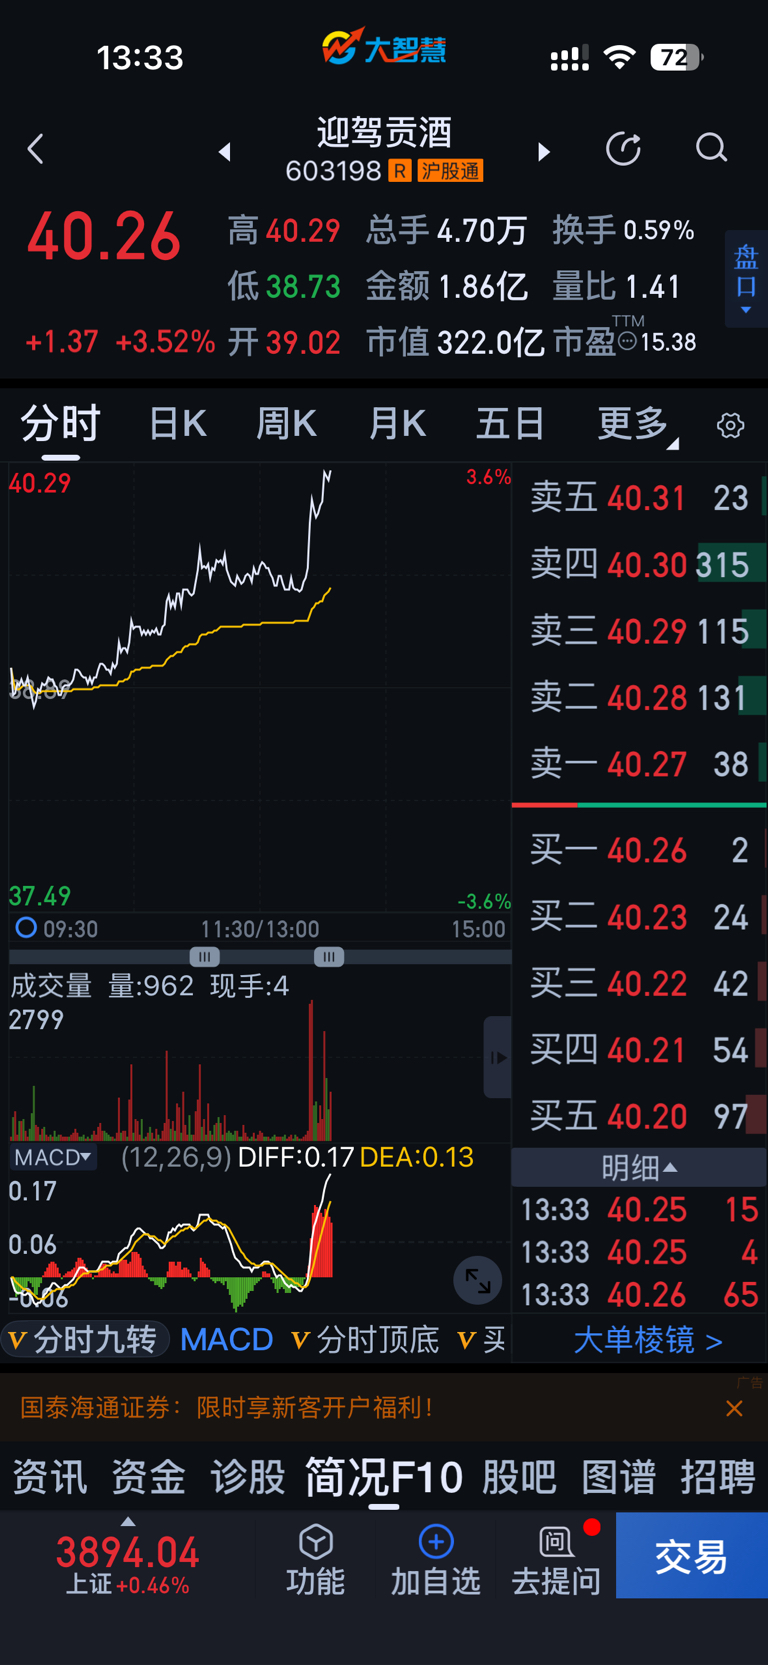This screenshot has height=1665, width=769.
Task: Open the 国泰海通证券 account promotion
Action: click(x=226, y=1408)
